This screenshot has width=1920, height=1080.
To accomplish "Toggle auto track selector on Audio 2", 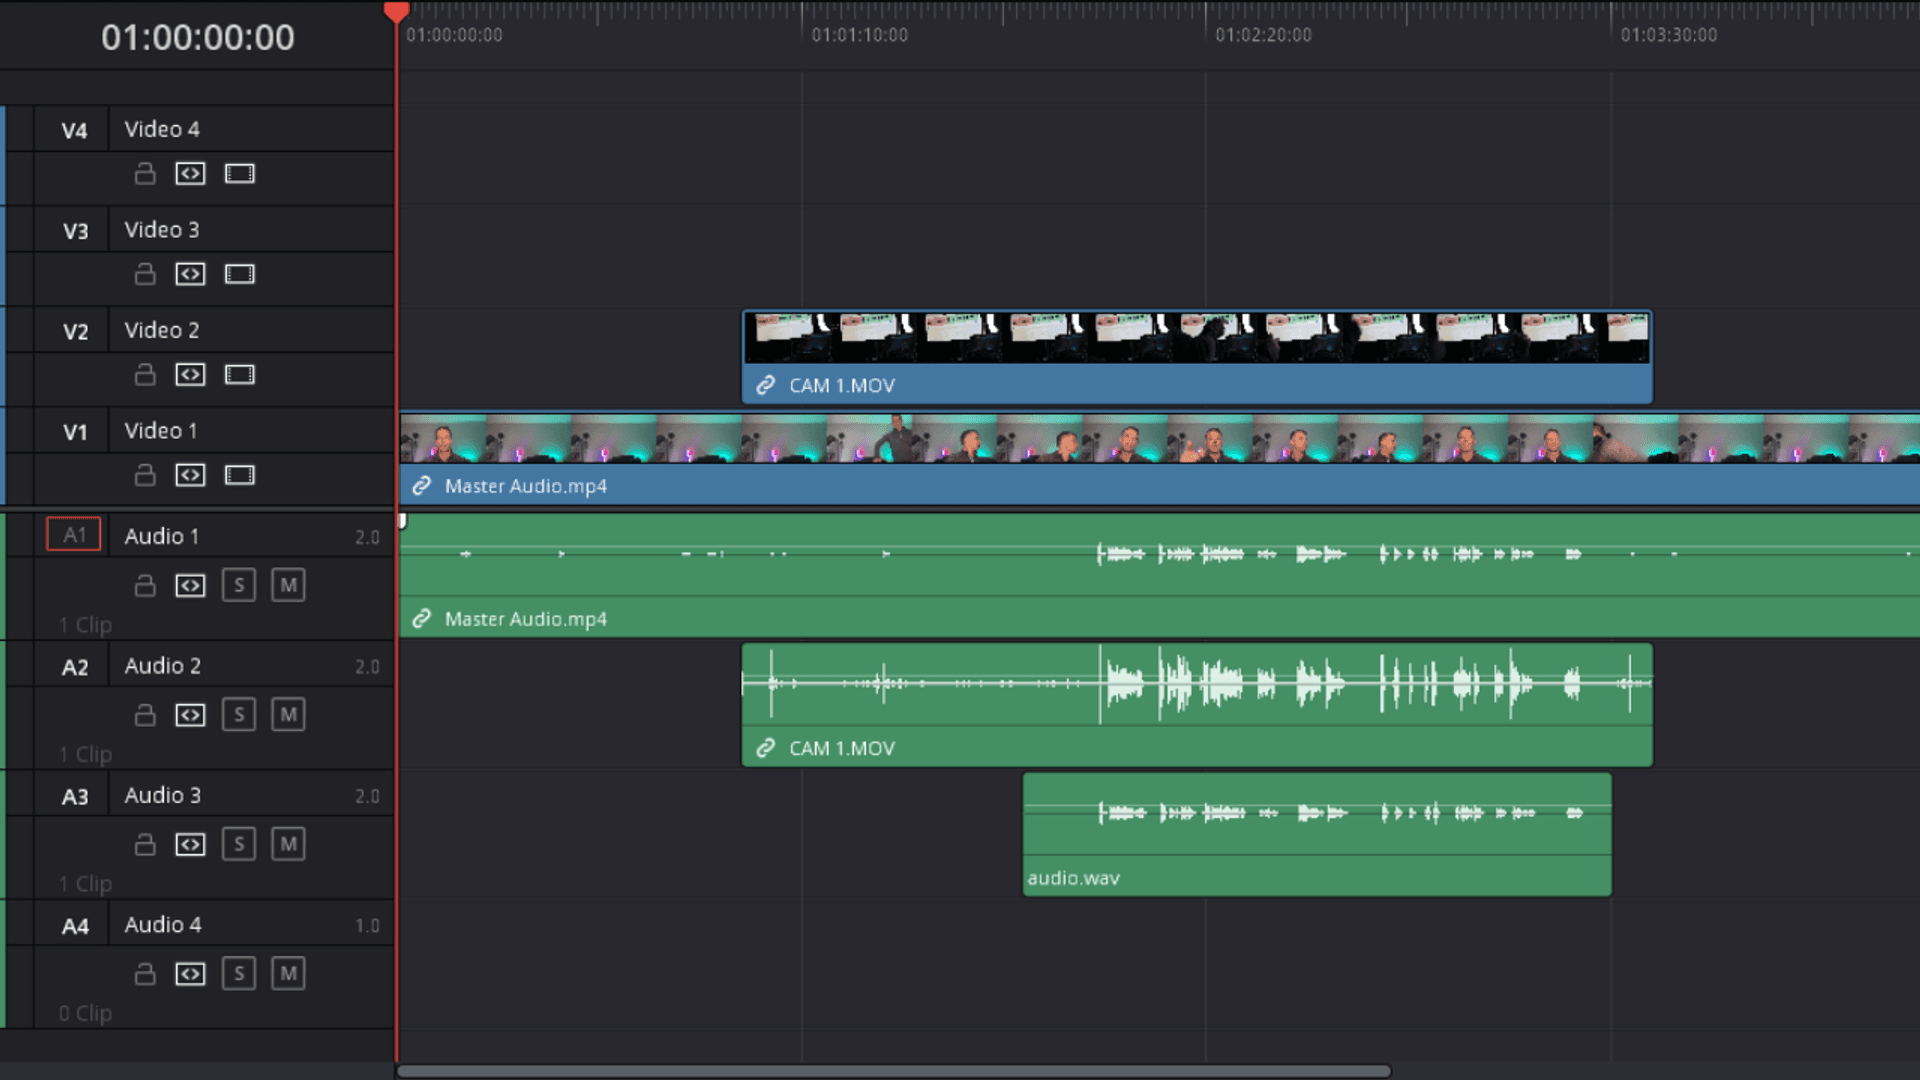I will coord(190,715).
